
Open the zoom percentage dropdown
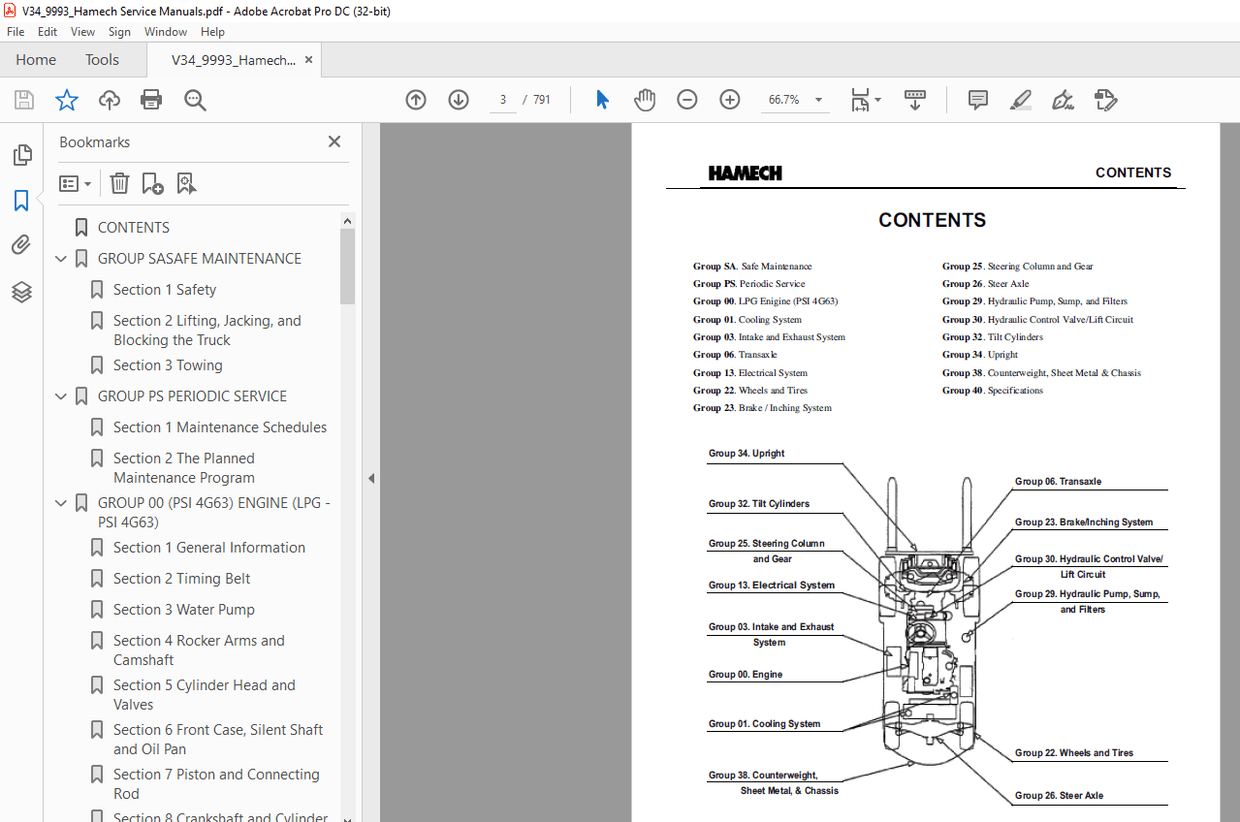click(x=817, y=100)
